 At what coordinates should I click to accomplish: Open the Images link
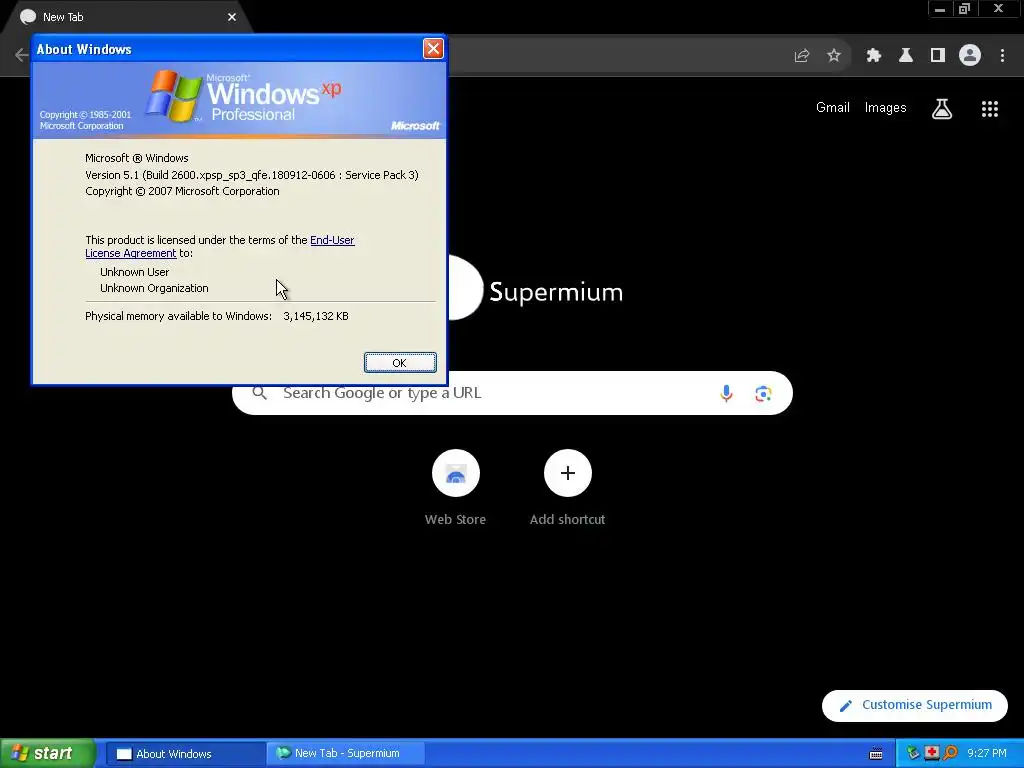coord(886,108)
